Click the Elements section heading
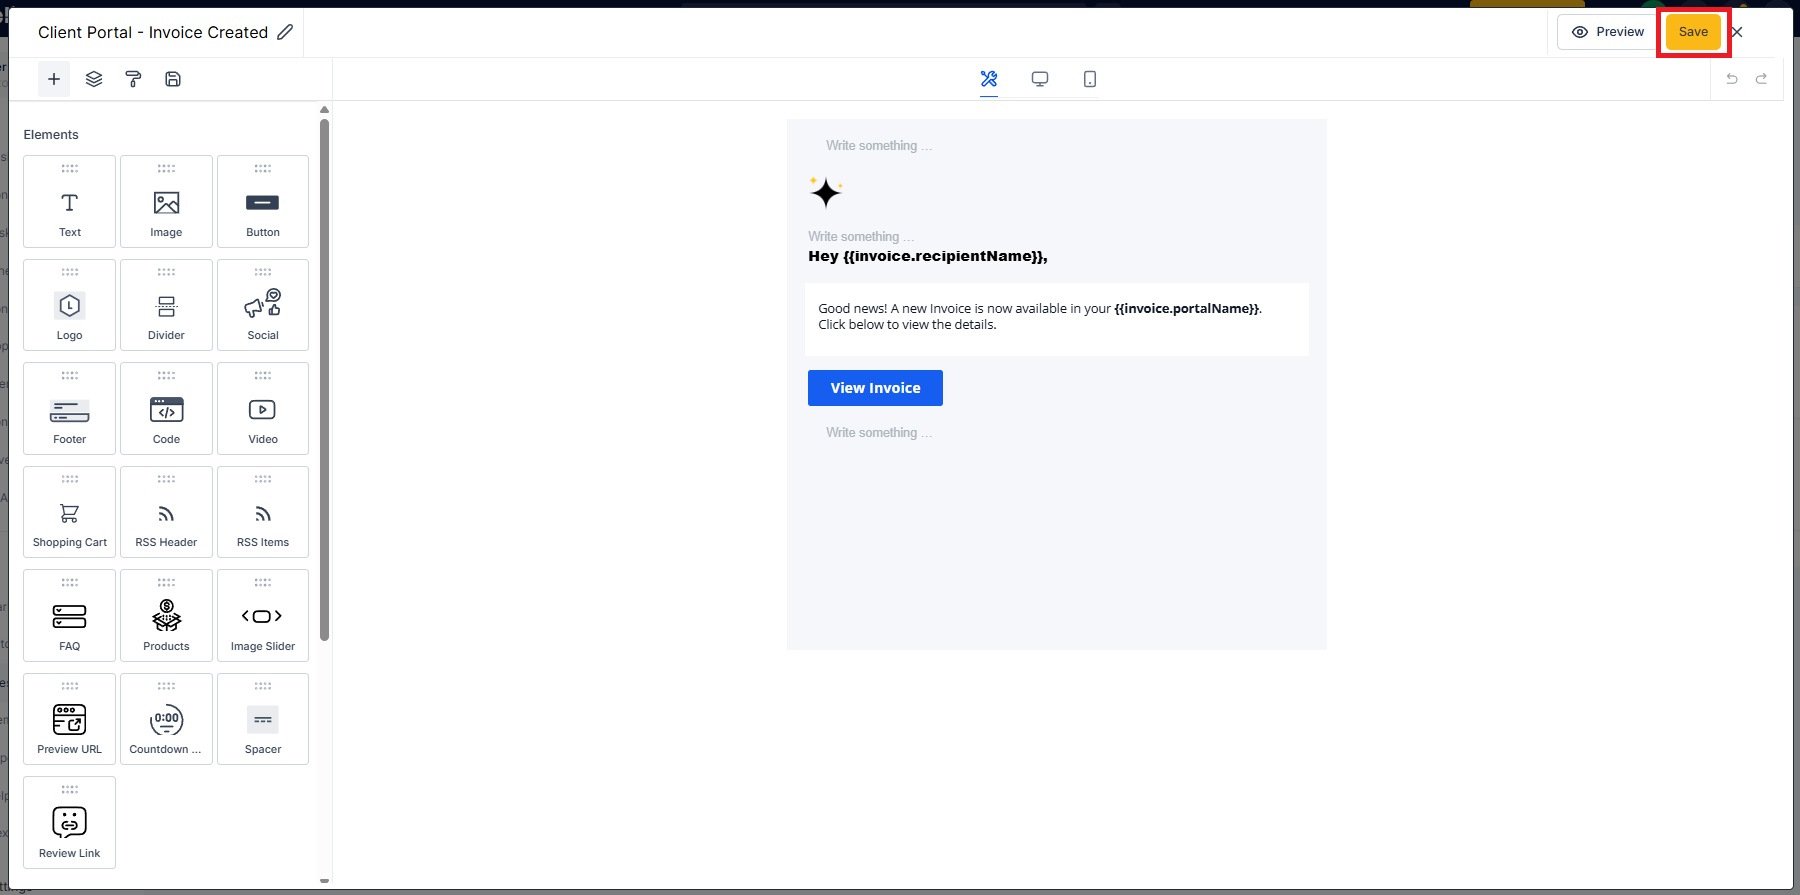Screen dimensions: 1800x895 (x=51, y=135)
